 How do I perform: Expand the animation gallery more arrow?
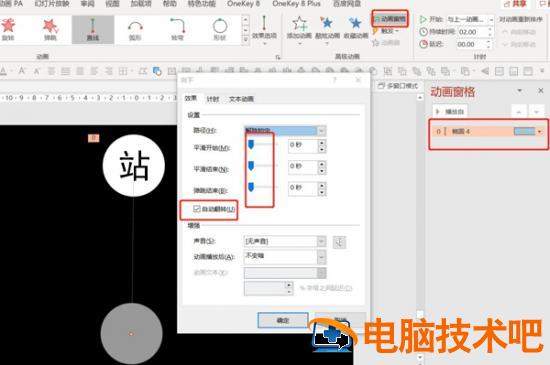point(246,40)
